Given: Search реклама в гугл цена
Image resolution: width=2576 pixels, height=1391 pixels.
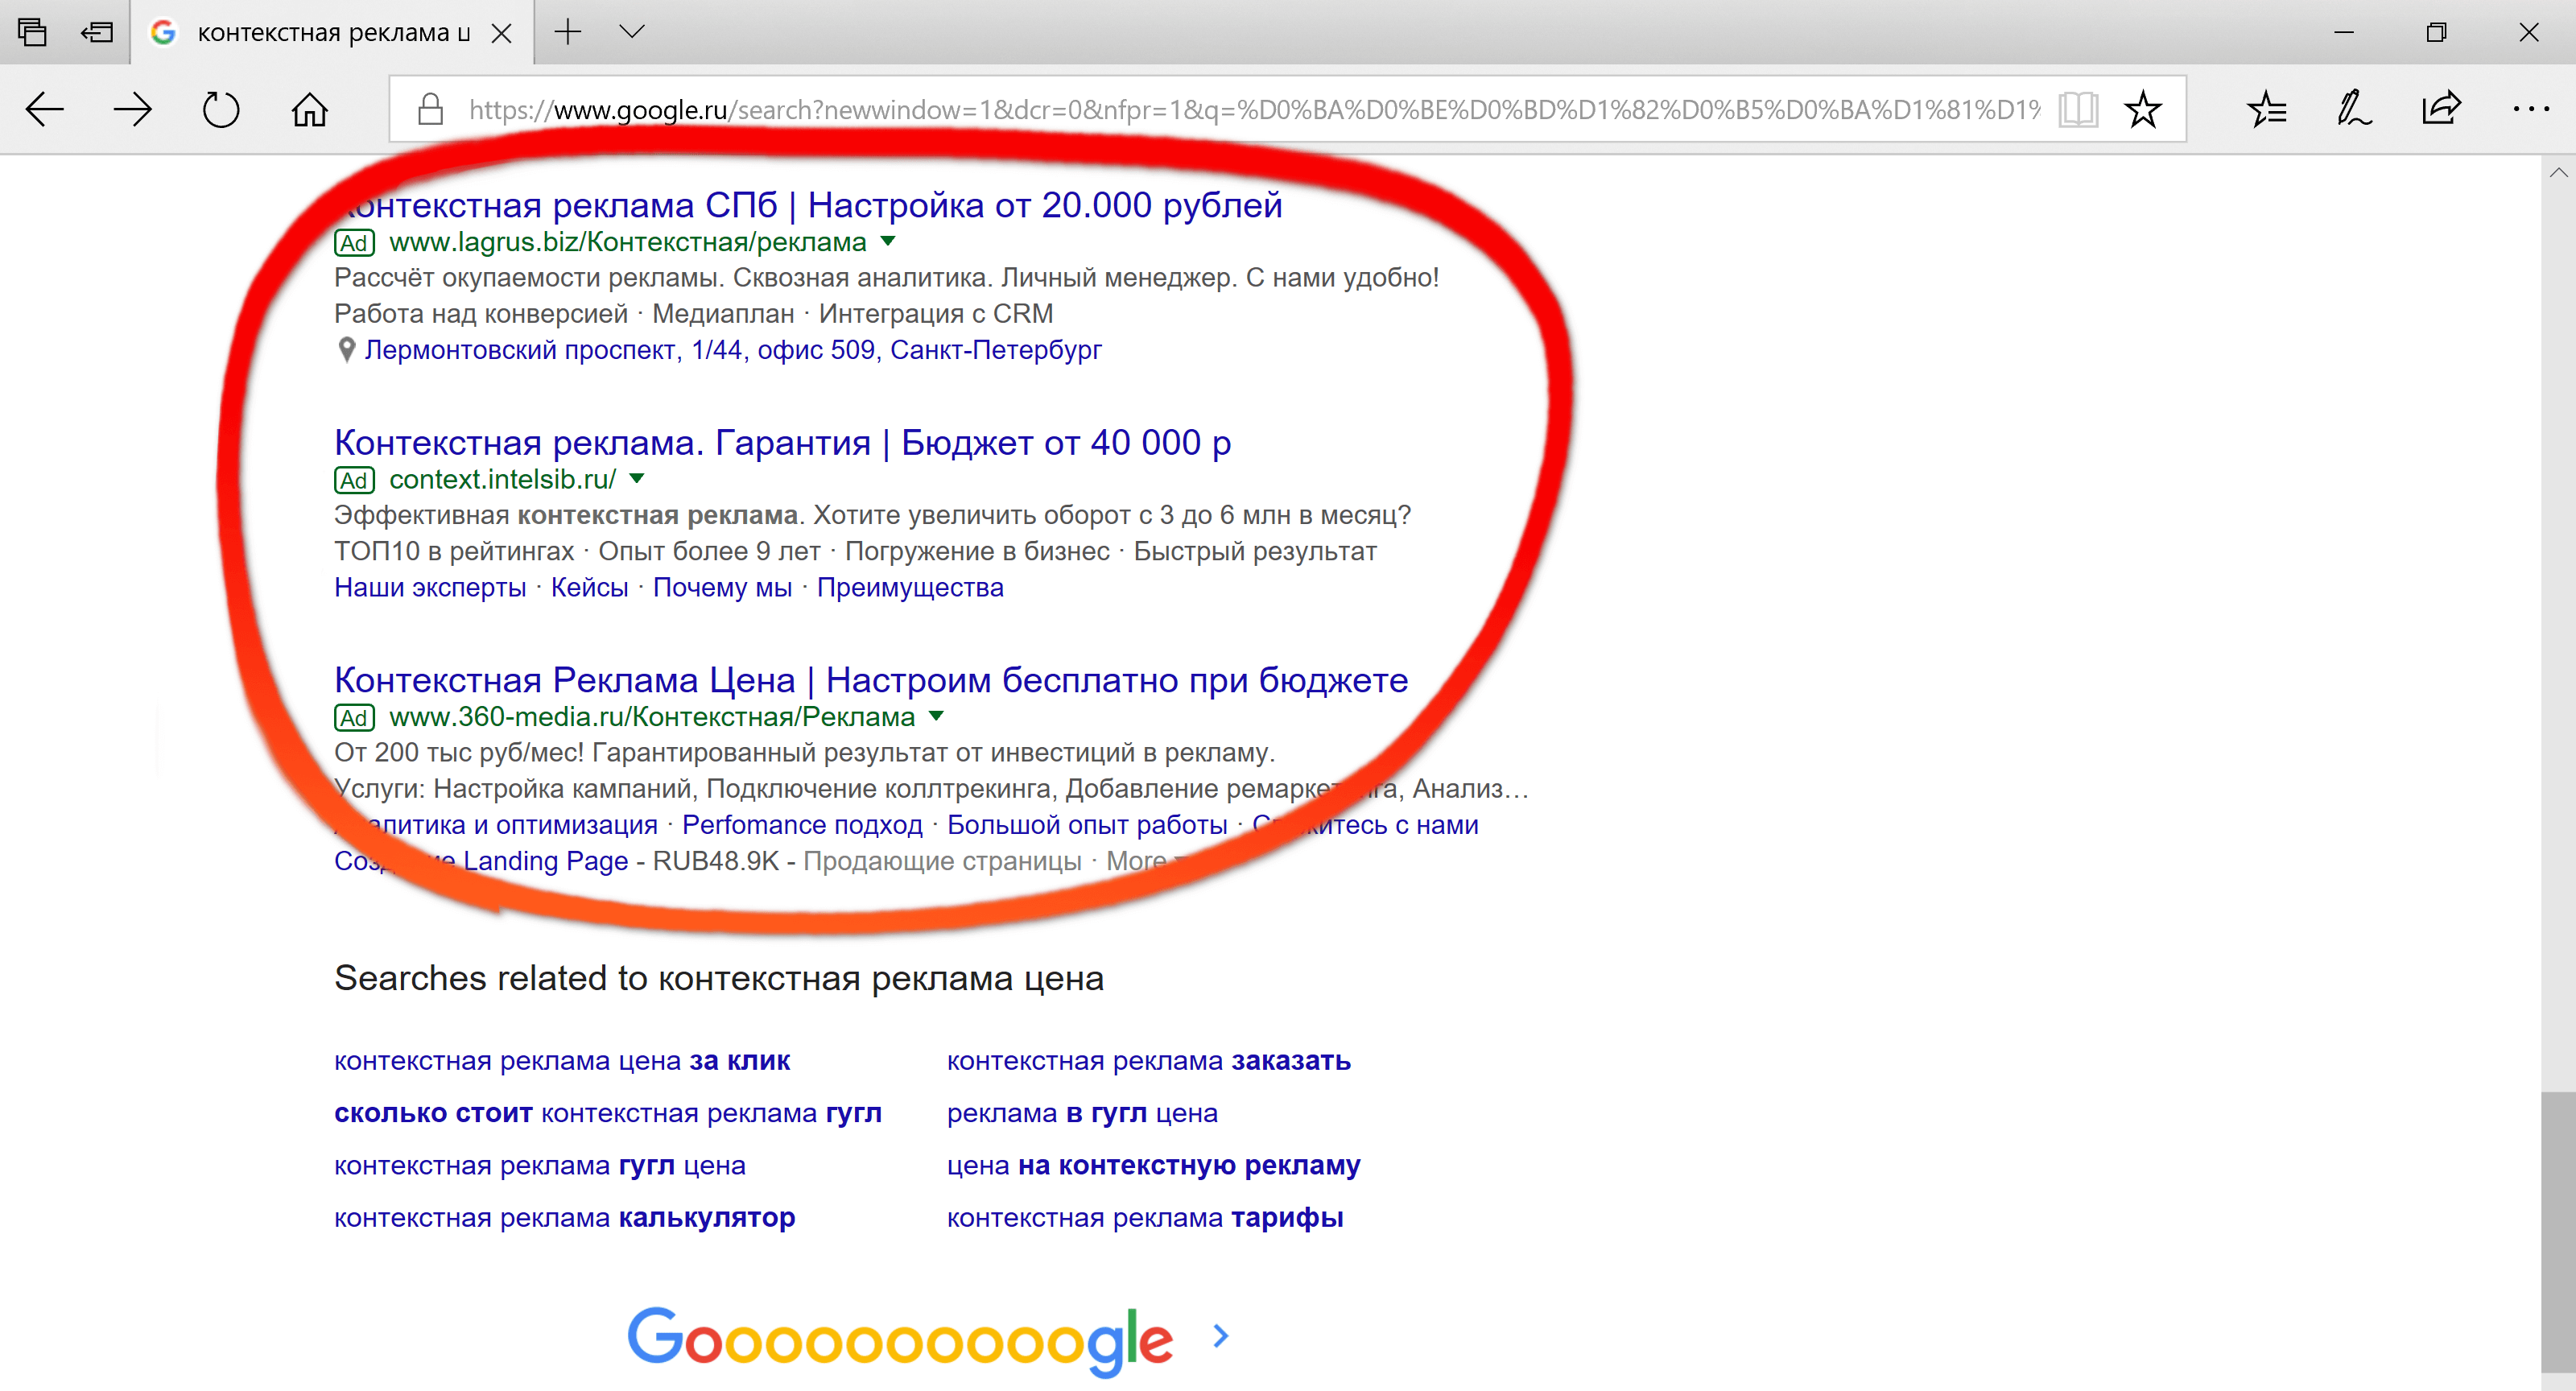Looking at the screenshot, I should click(x=1082, y=1113).
